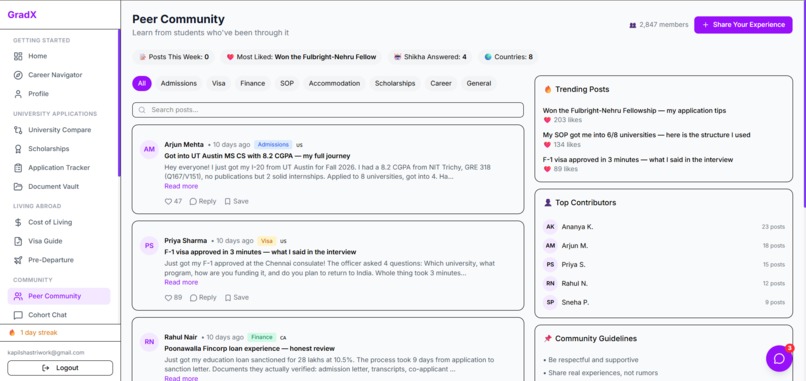
Task: Click the Admissions tag on Arjun Mehta's post
Action: [273, 144]
